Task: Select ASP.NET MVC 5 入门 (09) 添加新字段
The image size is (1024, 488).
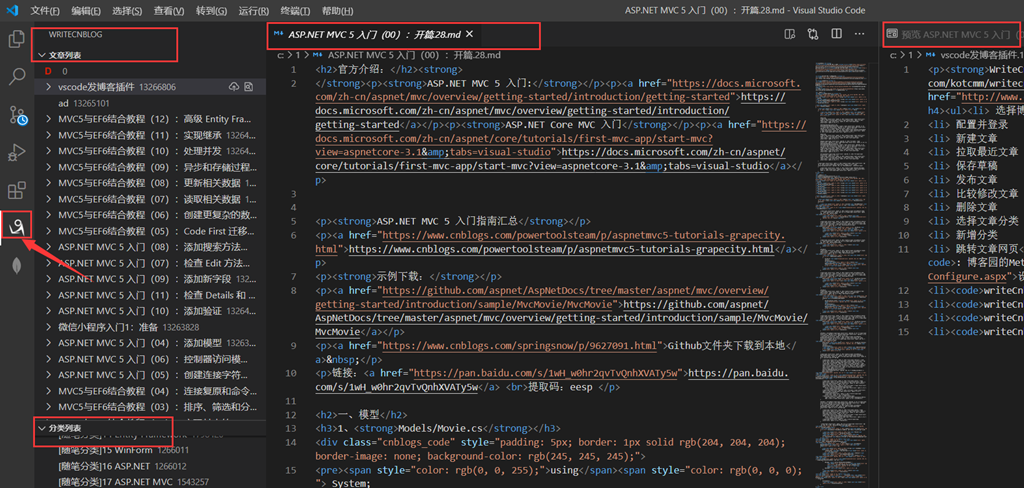Action: tap(150, 279)
